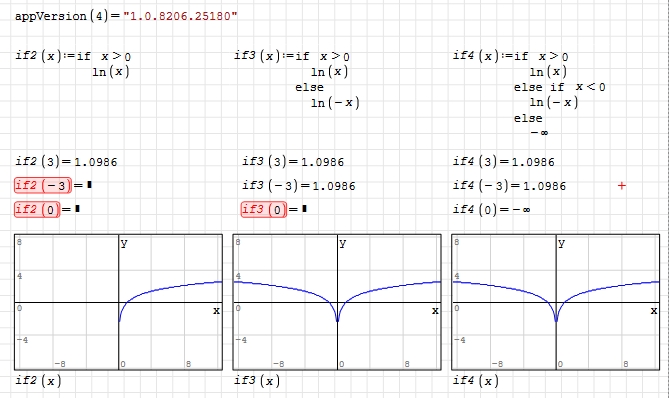Click the "else if x<0" line in if4
Screen dimensions: 669x398
[x=559, y=87]
